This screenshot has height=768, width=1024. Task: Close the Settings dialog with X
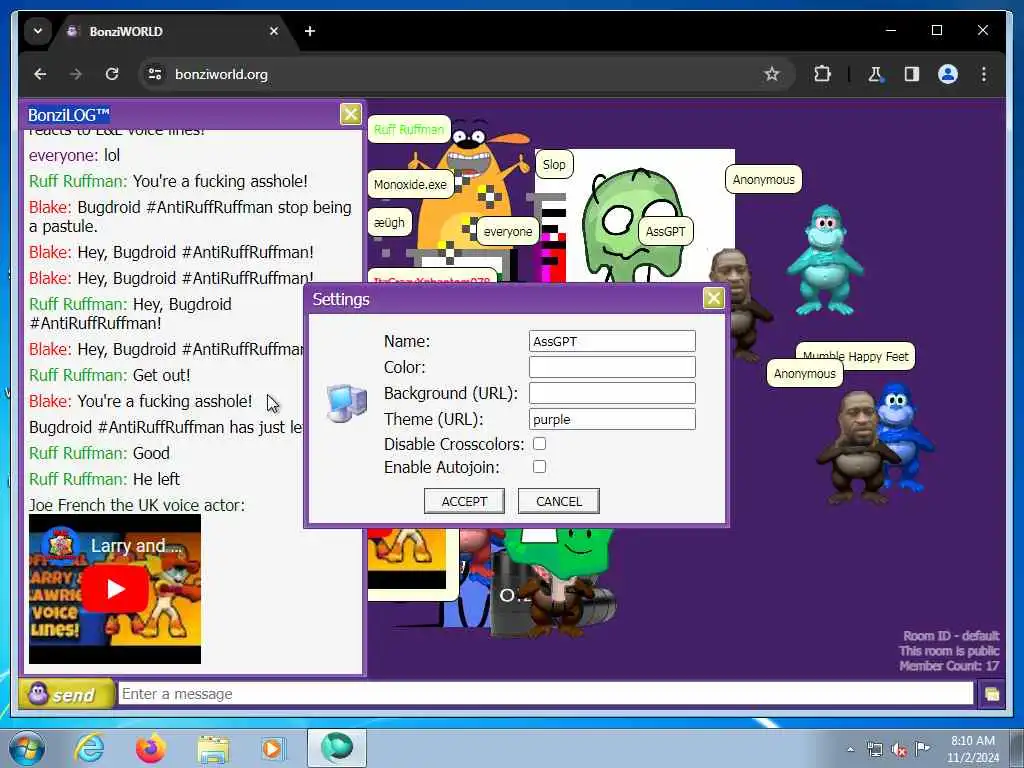713,298
